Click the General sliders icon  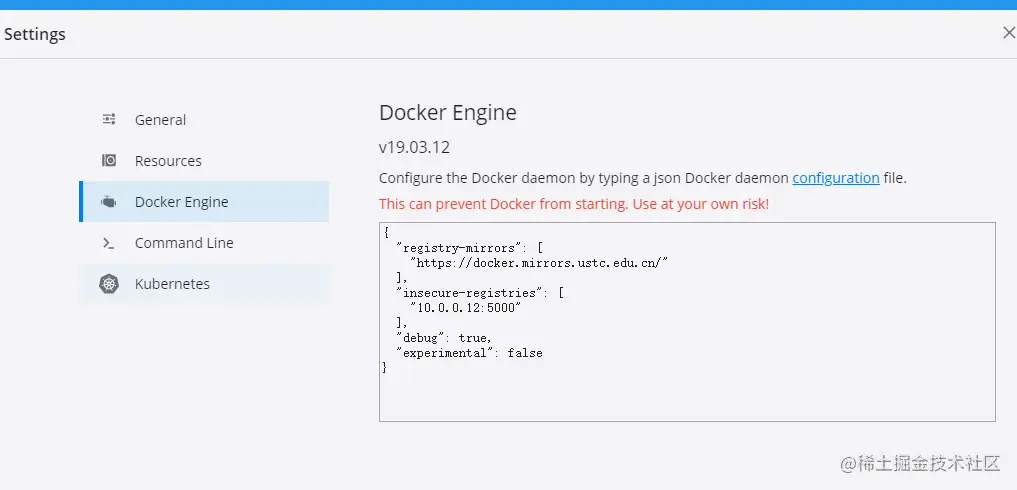(109, 119)
